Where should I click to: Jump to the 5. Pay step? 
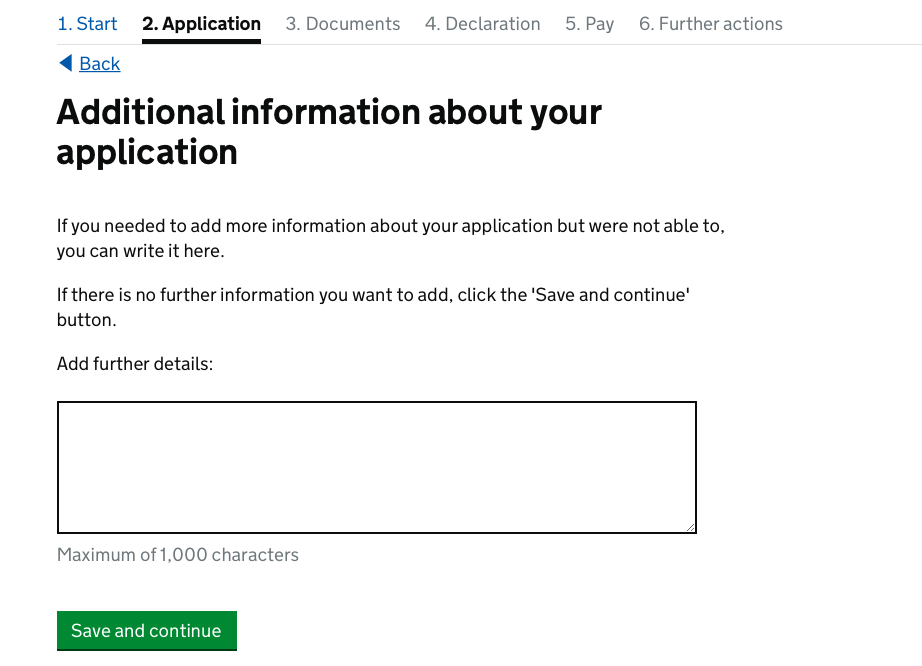(x=589, y=24)
